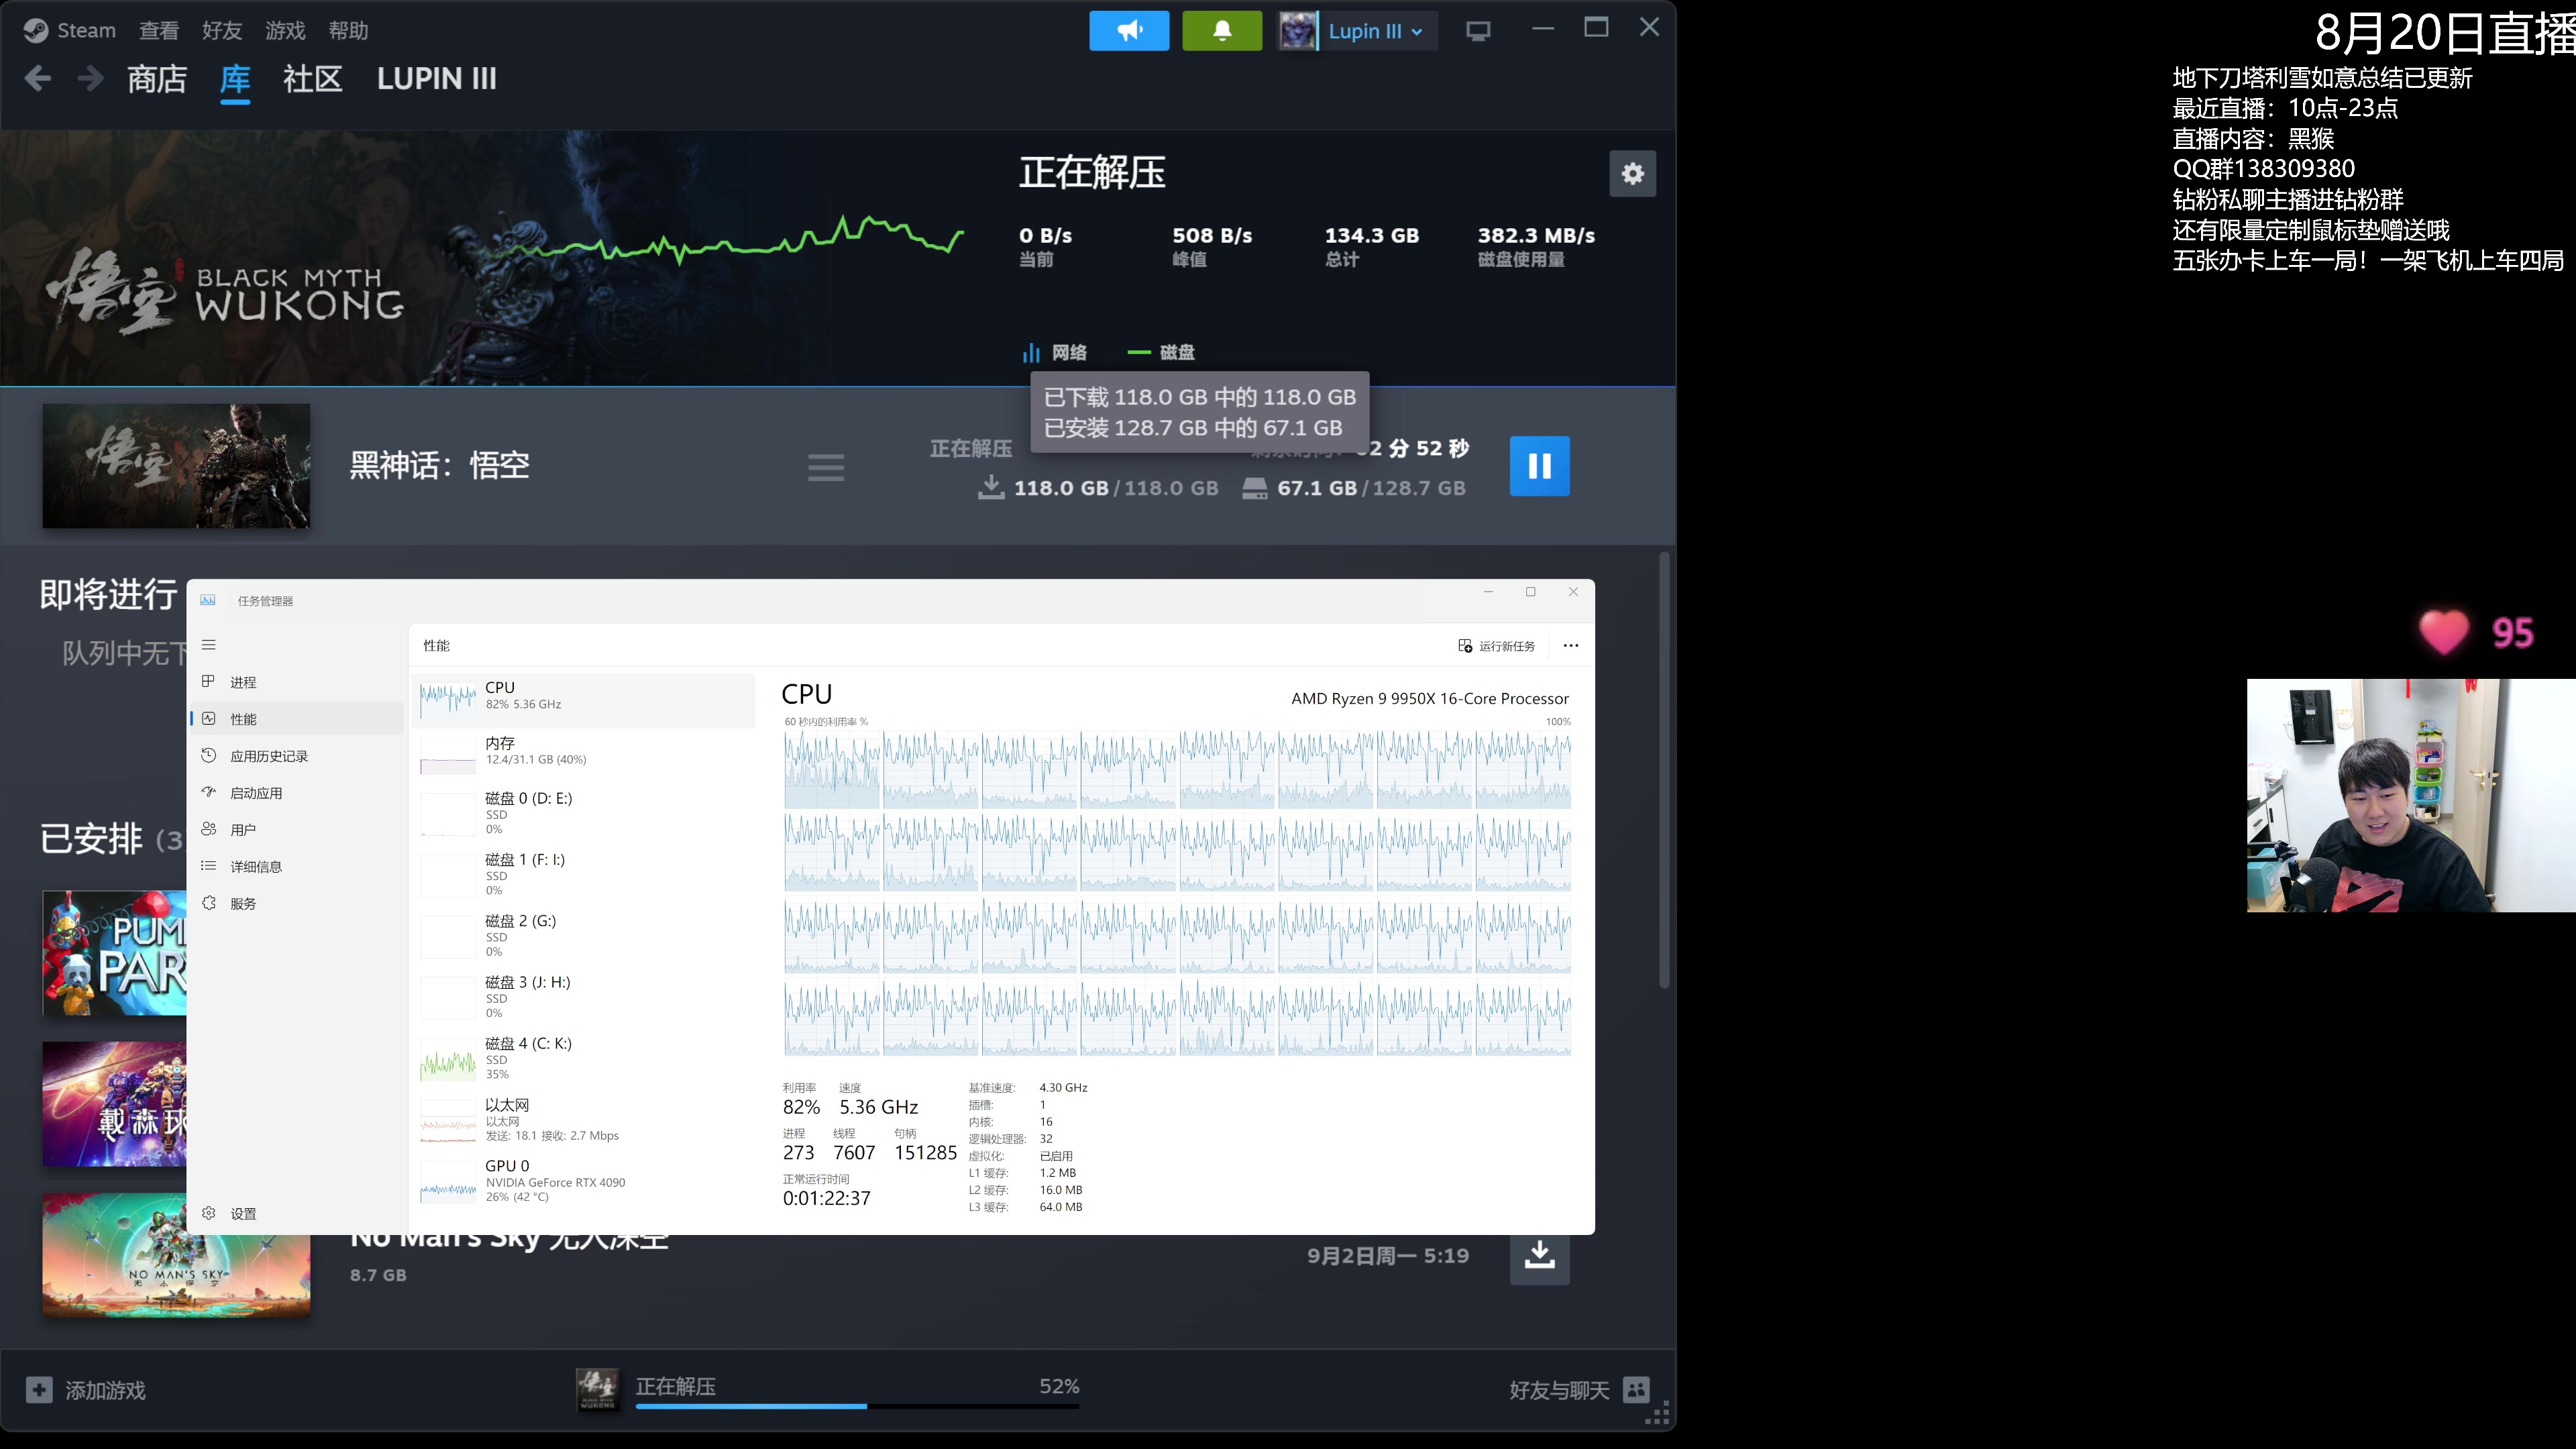
Task: Open 用户 users page in Task Manager
Action: click(x=296, y=830)
